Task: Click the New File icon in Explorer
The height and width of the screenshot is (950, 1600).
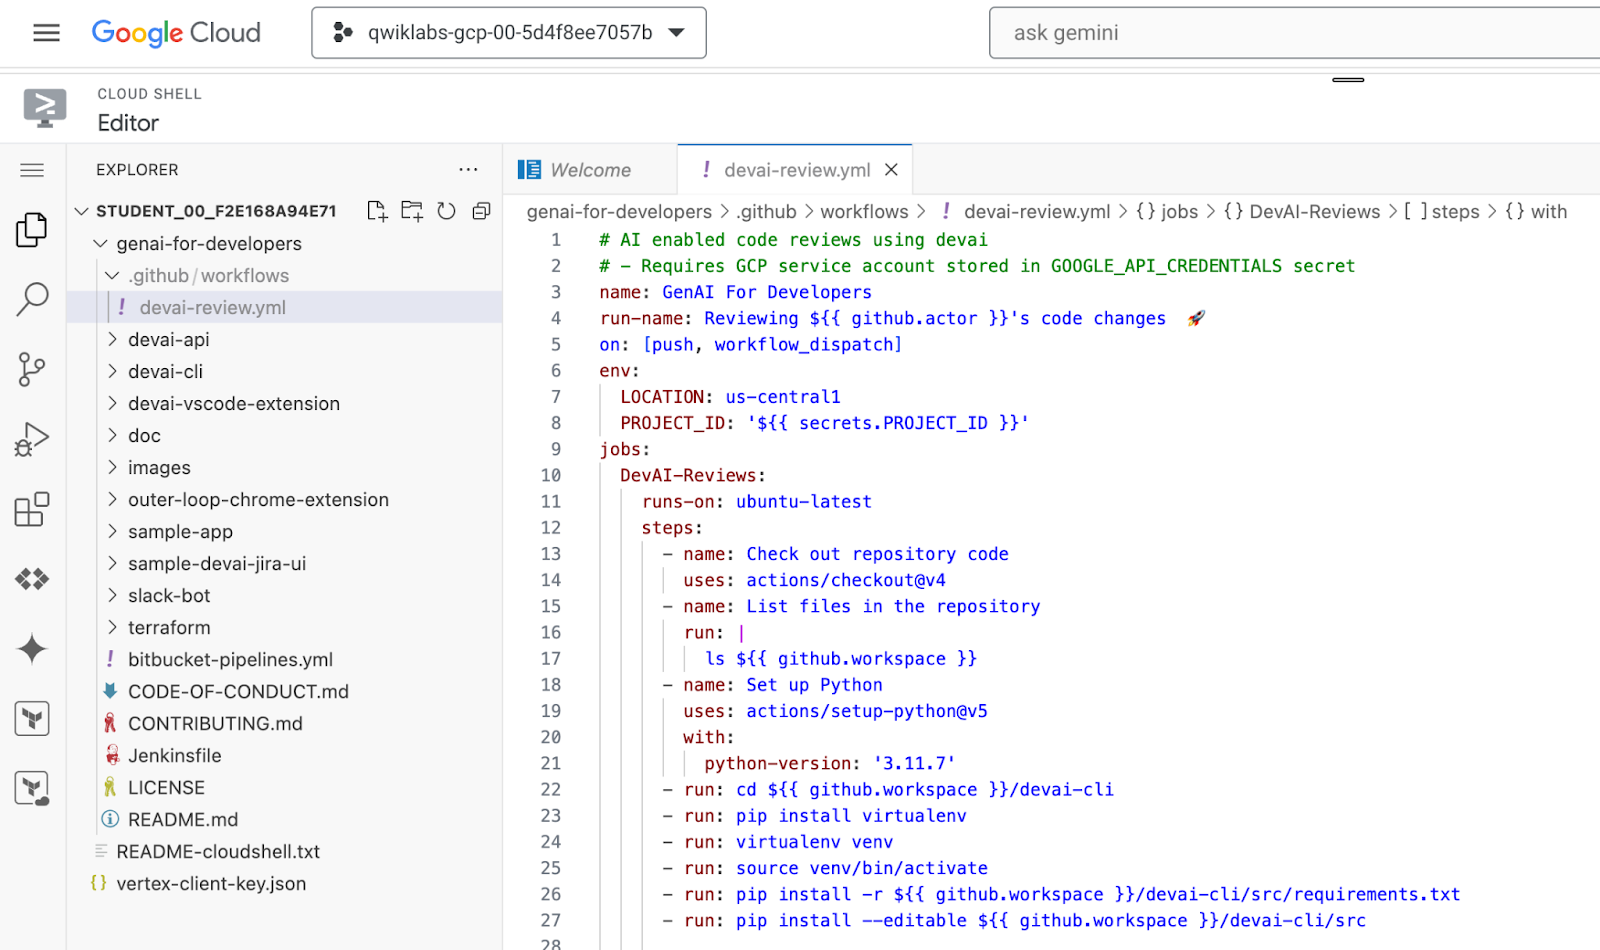Action: coord(376,211)
